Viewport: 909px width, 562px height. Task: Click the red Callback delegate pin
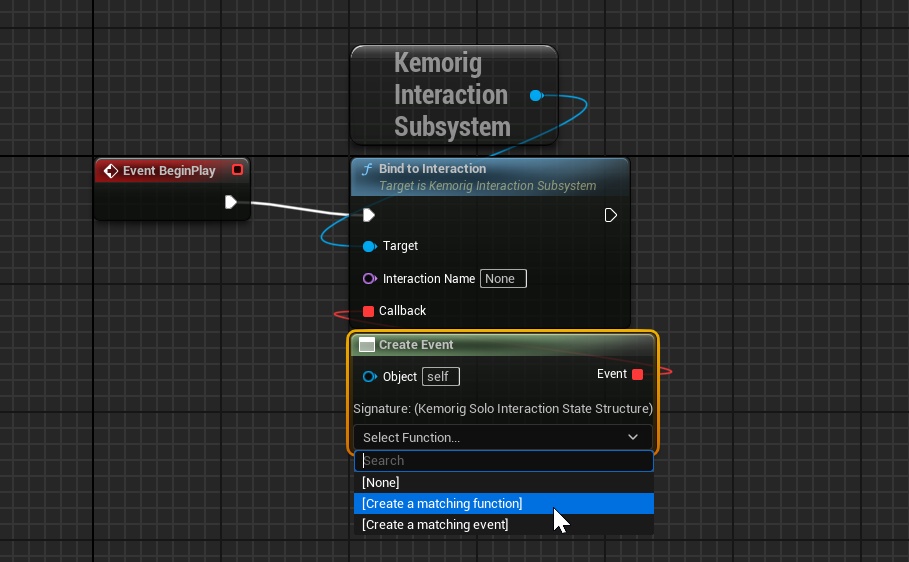click(x=369, y=311)
